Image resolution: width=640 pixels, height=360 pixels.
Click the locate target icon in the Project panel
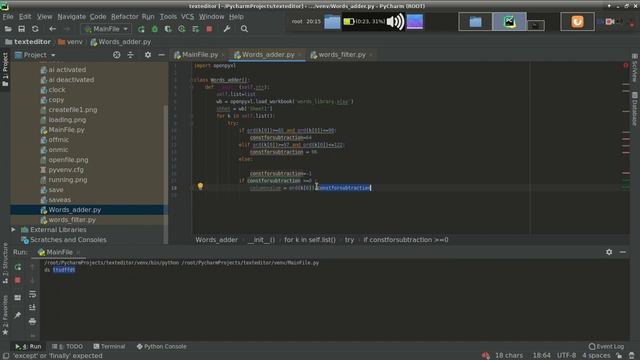click(x=117, y=55)
